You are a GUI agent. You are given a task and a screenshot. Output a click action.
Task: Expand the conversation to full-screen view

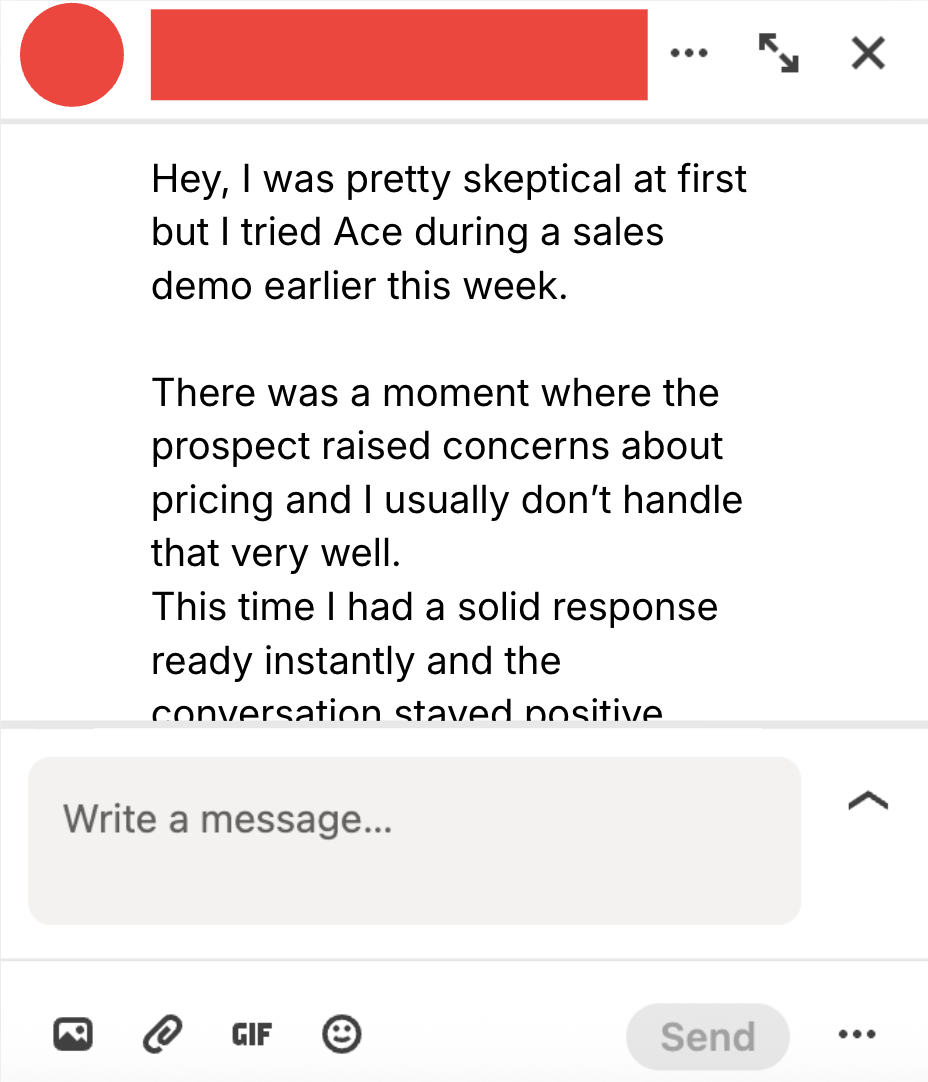click(778, 54)
